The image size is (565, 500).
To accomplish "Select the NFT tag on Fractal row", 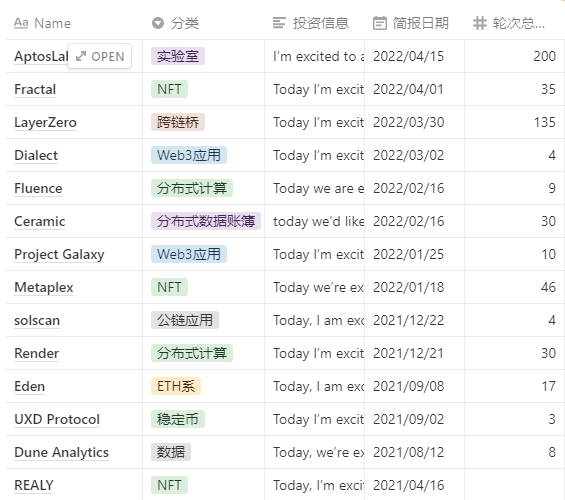I will [x=169, y=89].
